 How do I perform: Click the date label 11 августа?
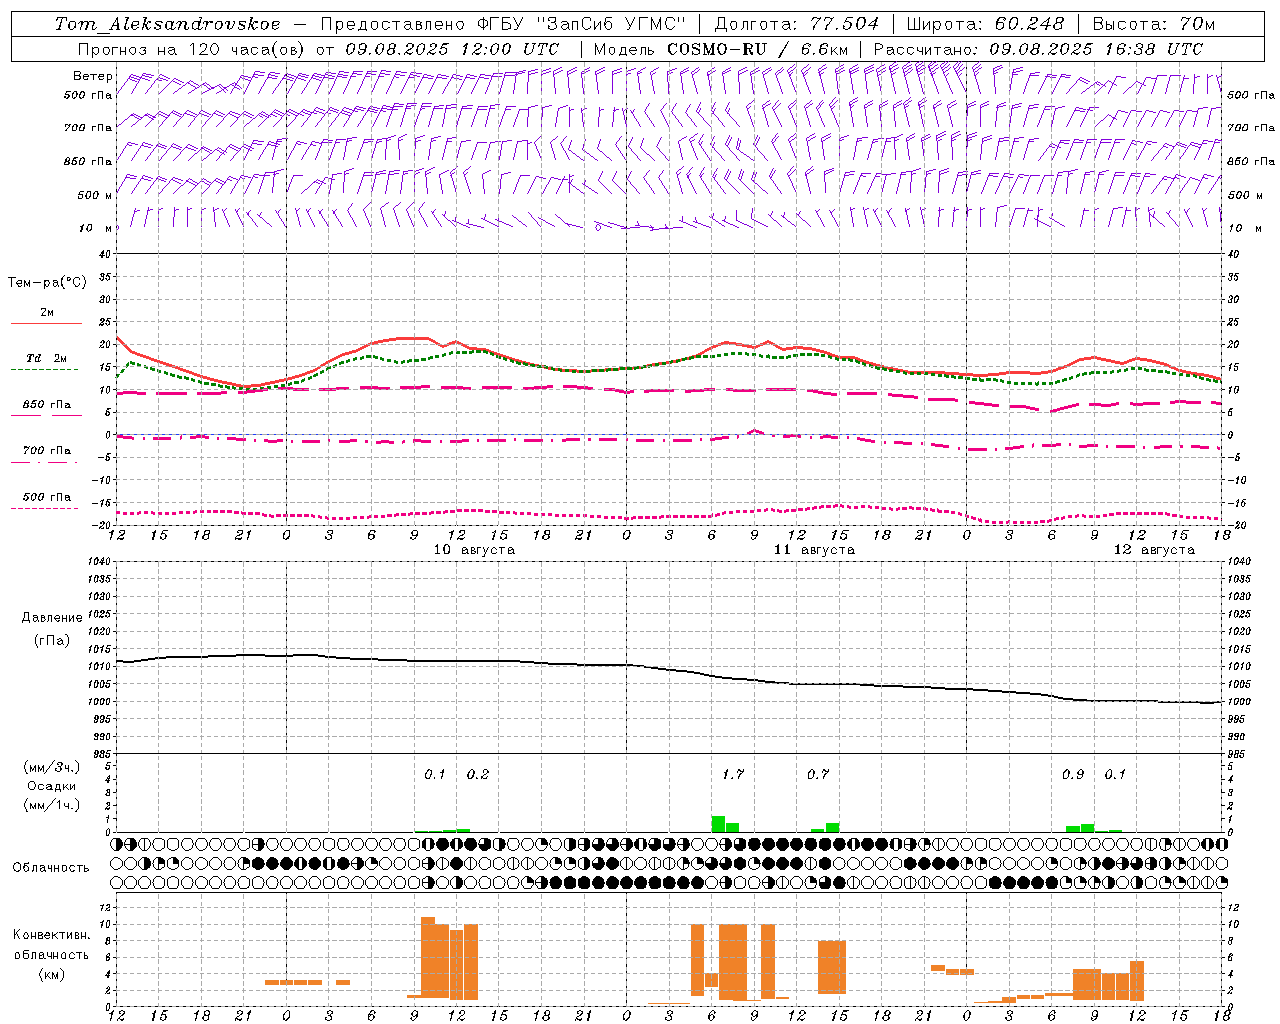point(814,550)
